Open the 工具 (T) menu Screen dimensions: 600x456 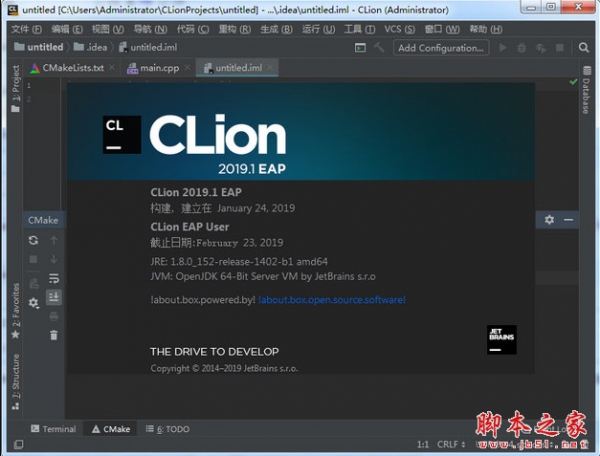(x=360, y=29)
